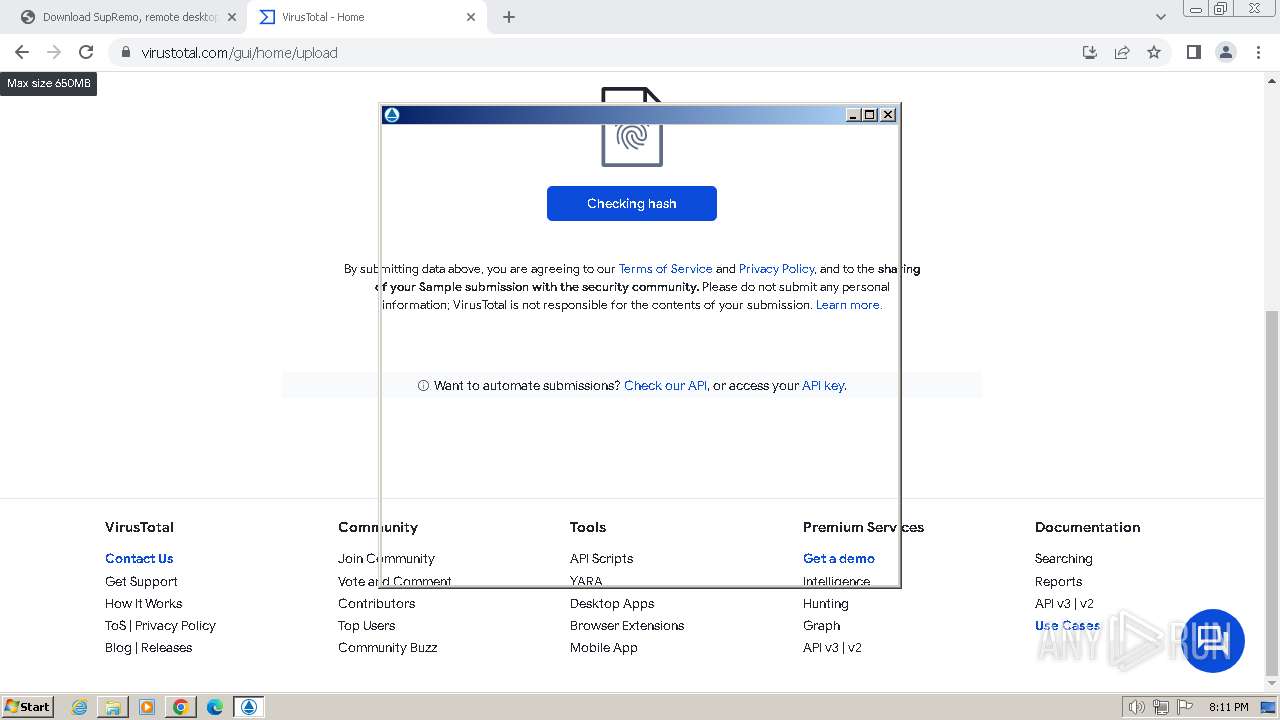Select SupRemo taskbar button
The image size is (1280, 720).
tap(249, 707)
